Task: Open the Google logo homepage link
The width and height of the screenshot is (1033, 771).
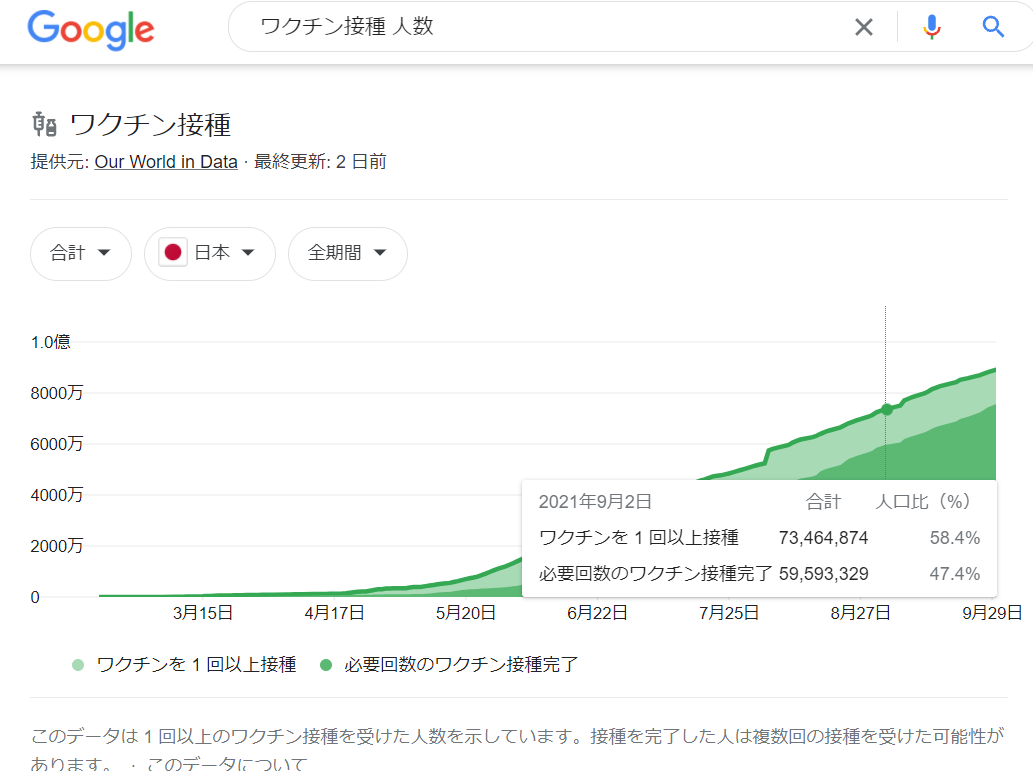Action: (x=91, y=30)
